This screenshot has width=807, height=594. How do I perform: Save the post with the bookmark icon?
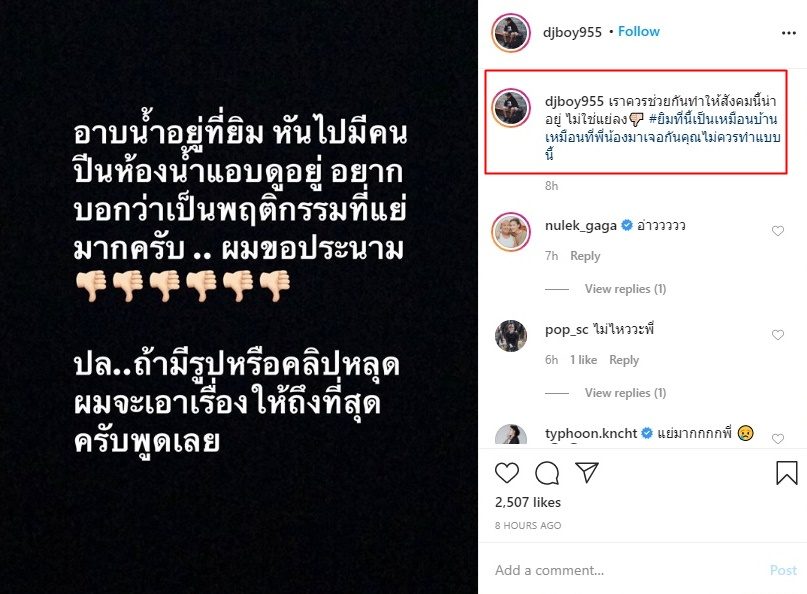pos(786,473)
